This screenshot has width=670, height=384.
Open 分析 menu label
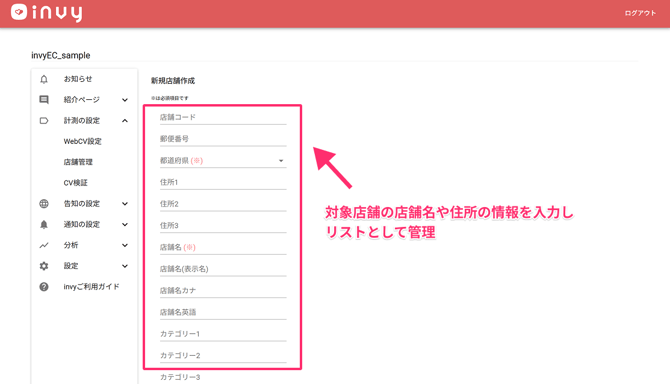tap(71, 245)
